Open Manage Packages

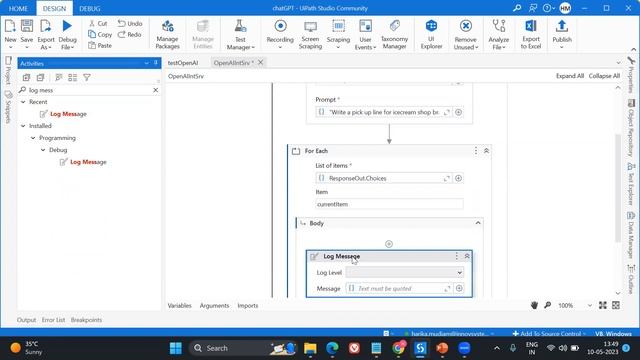pyautogui.click(x=167, y=34)
